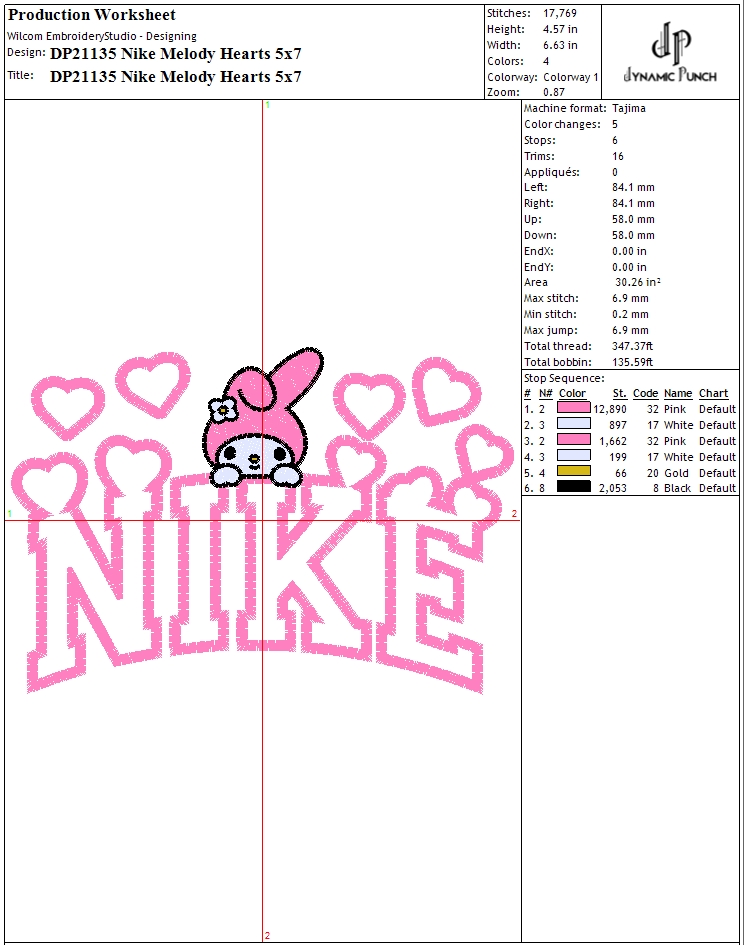Click the Stops value 6
Viewport: 744px width, 945px height.
tap(615, 140)
